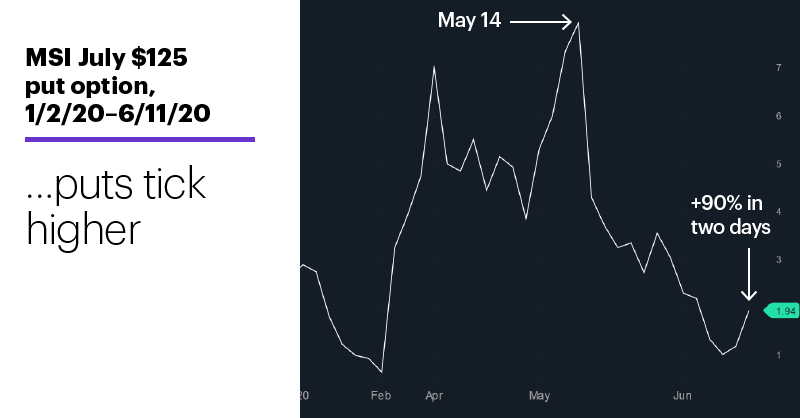800x418 pixels.
Task: Click the 3 value on price axis
Action: point(779,259)
